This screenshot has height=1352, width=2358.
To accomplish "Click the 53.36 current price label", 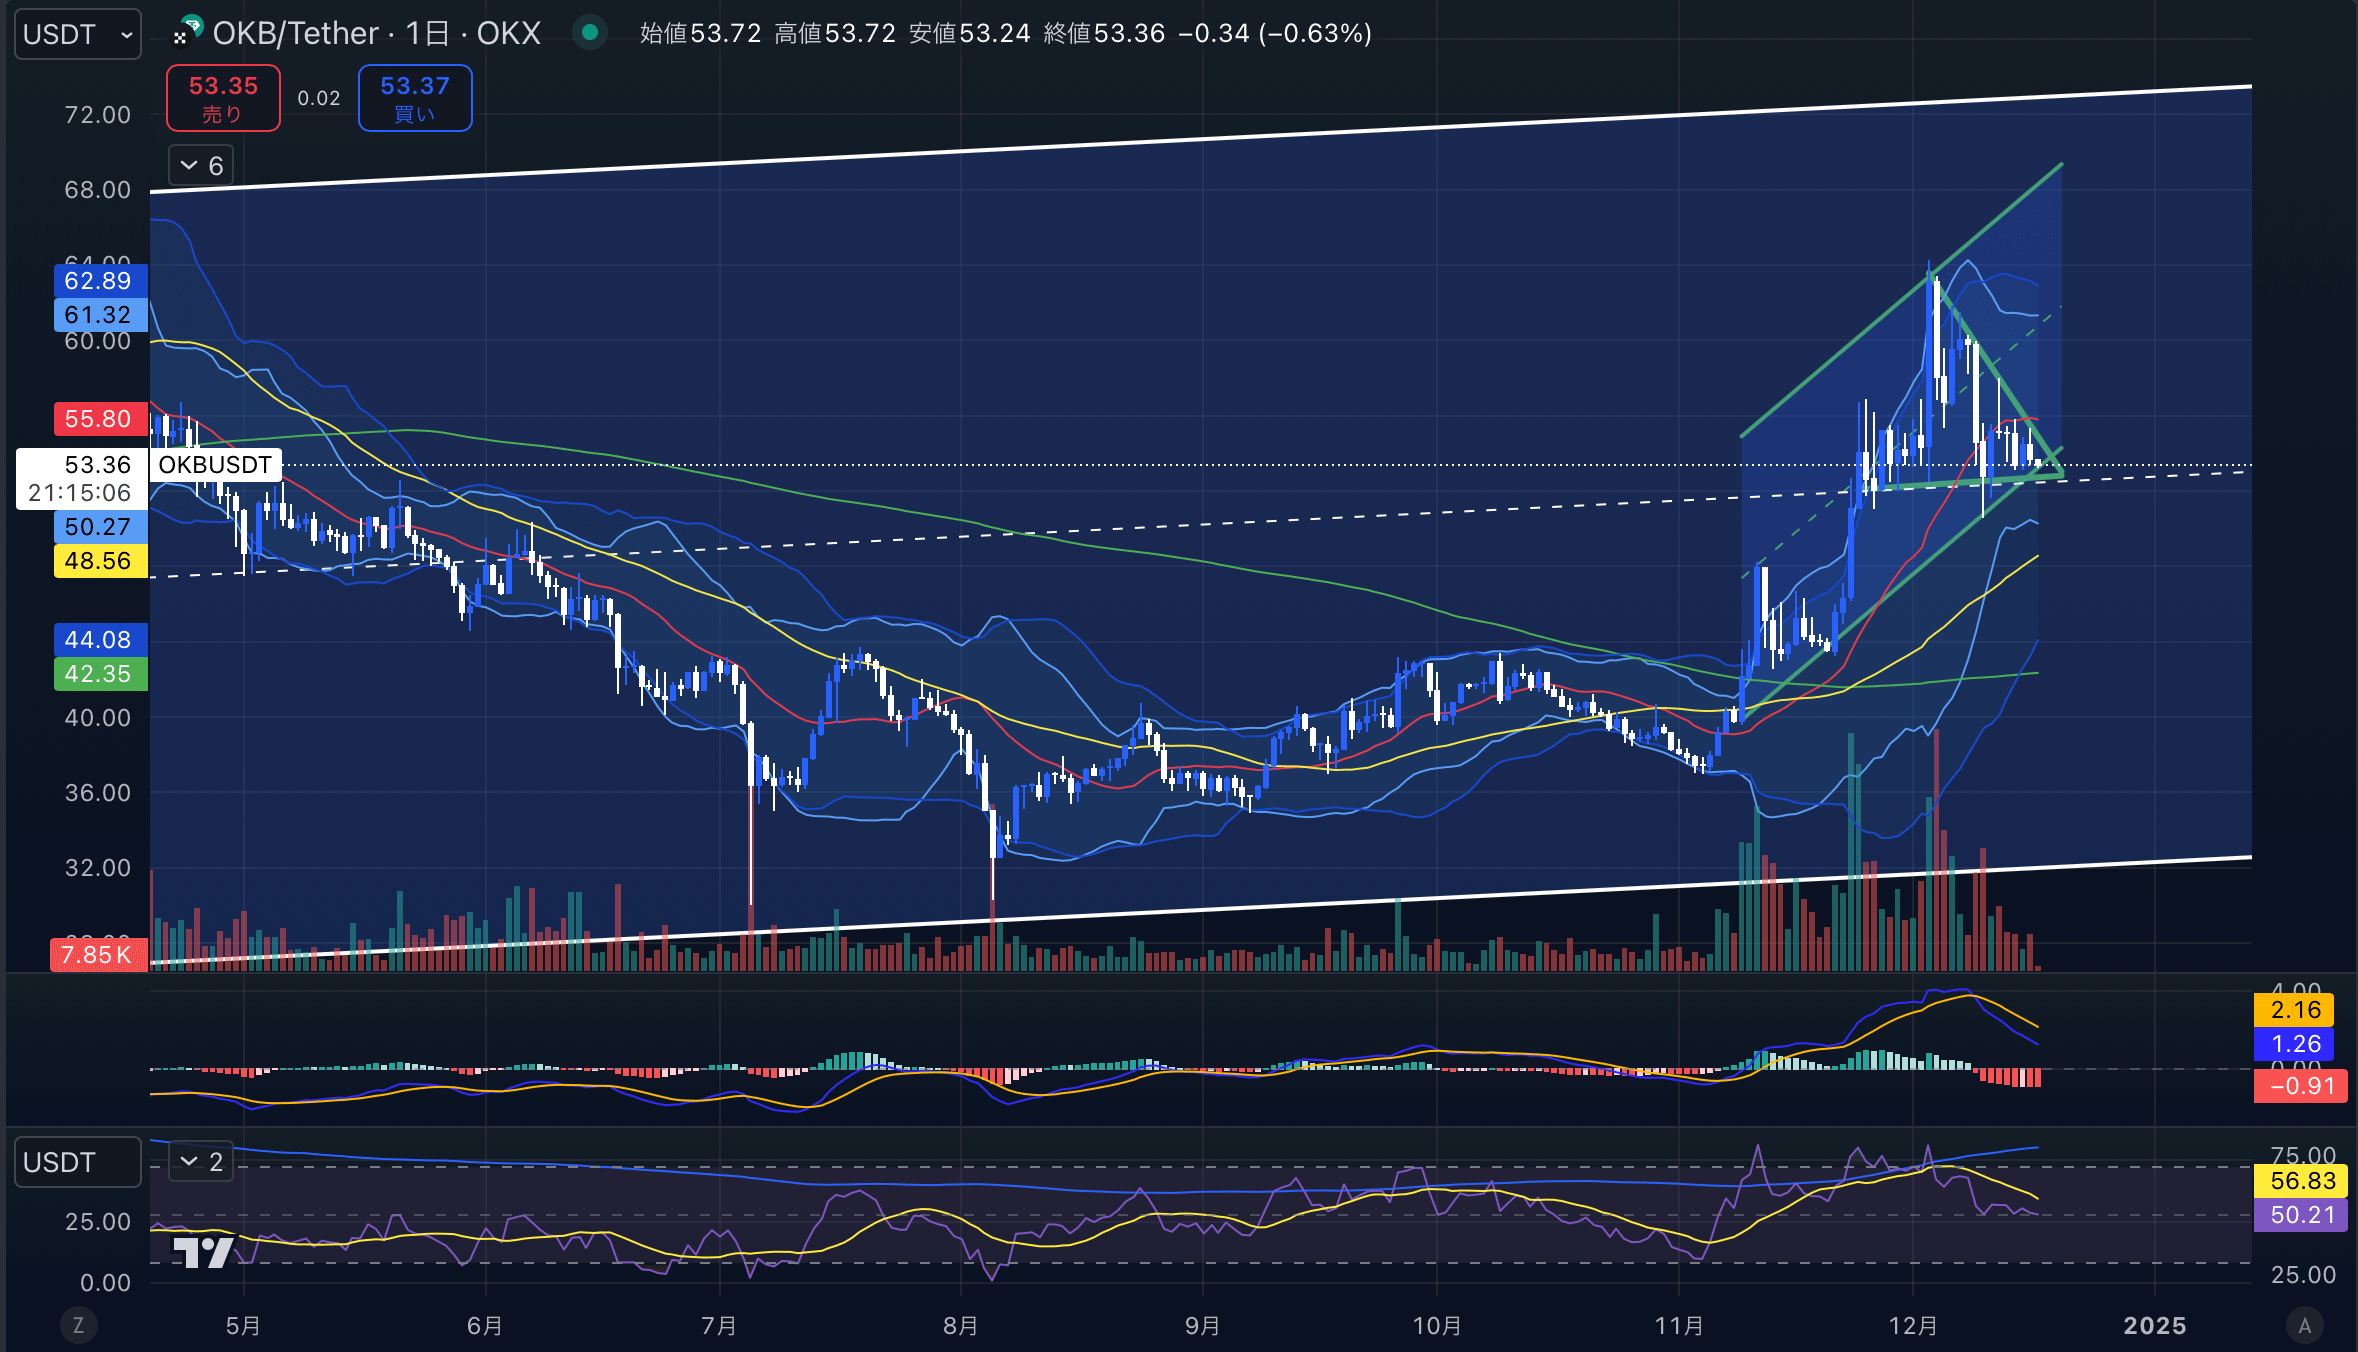I will tap(97, 465).
